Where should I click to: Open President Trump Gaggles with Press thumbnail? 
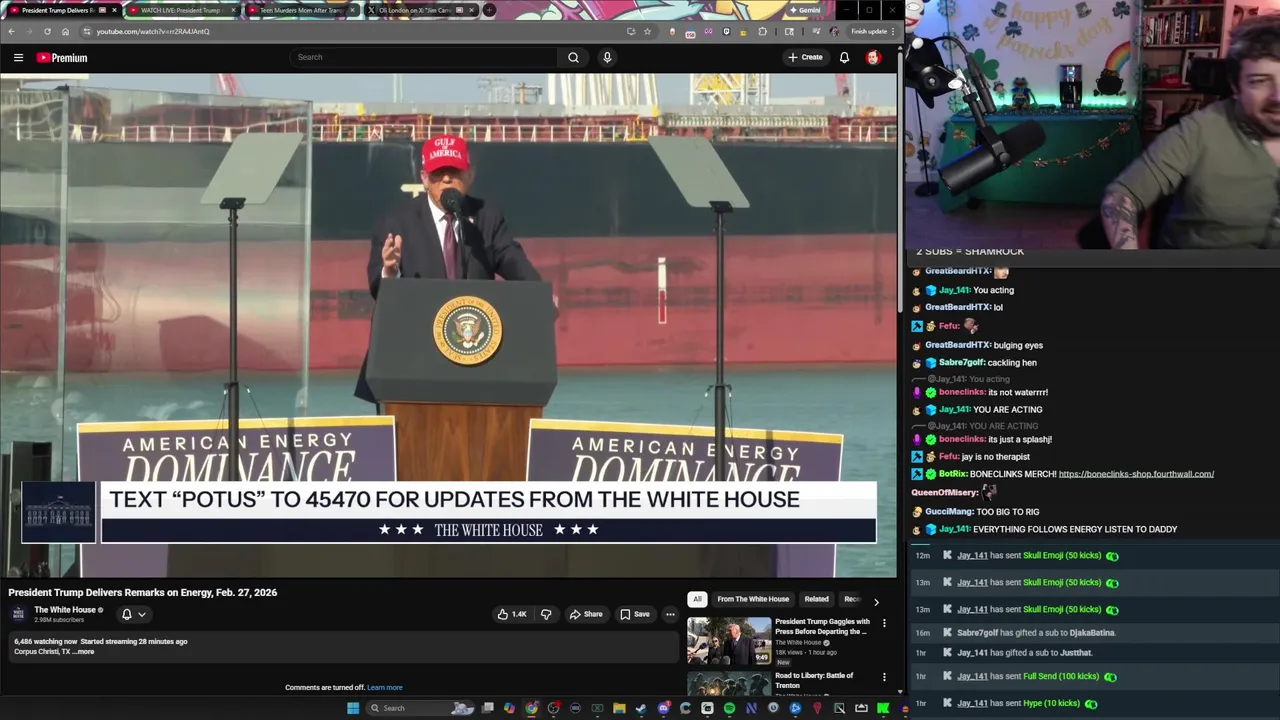click(729, 641)
